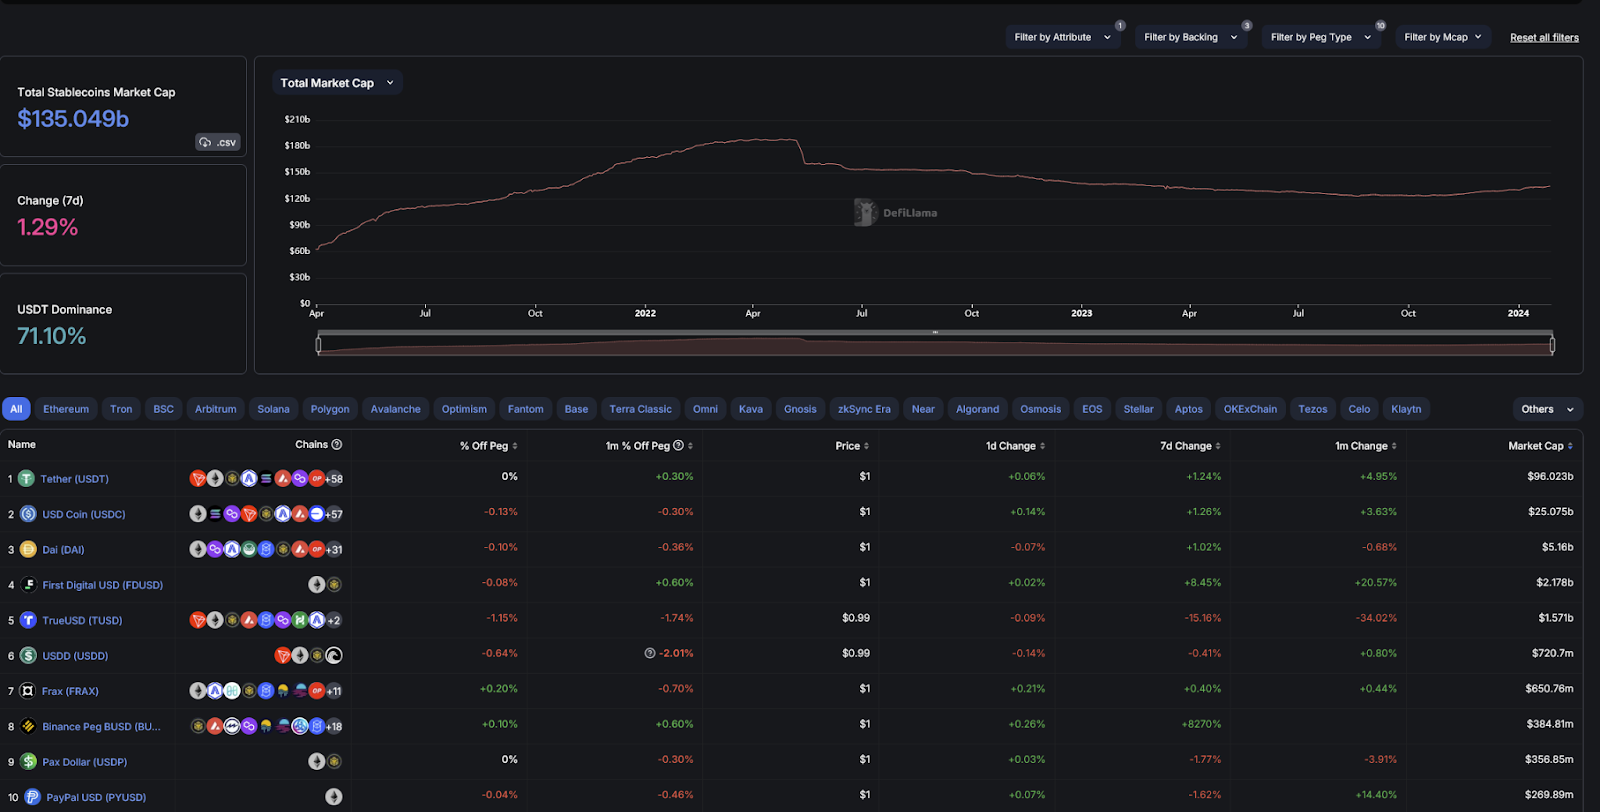Screen dimensions: 1600x812
Task: Click the 71.10% USDT dominance value
Action: click(51, 336)
